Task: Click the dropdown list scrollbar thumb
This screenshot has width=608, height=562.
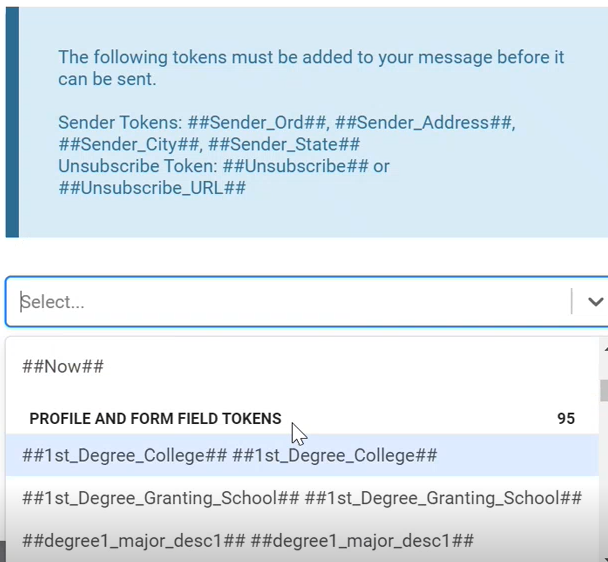Action: pyautogui.click(x=603, y=389)
